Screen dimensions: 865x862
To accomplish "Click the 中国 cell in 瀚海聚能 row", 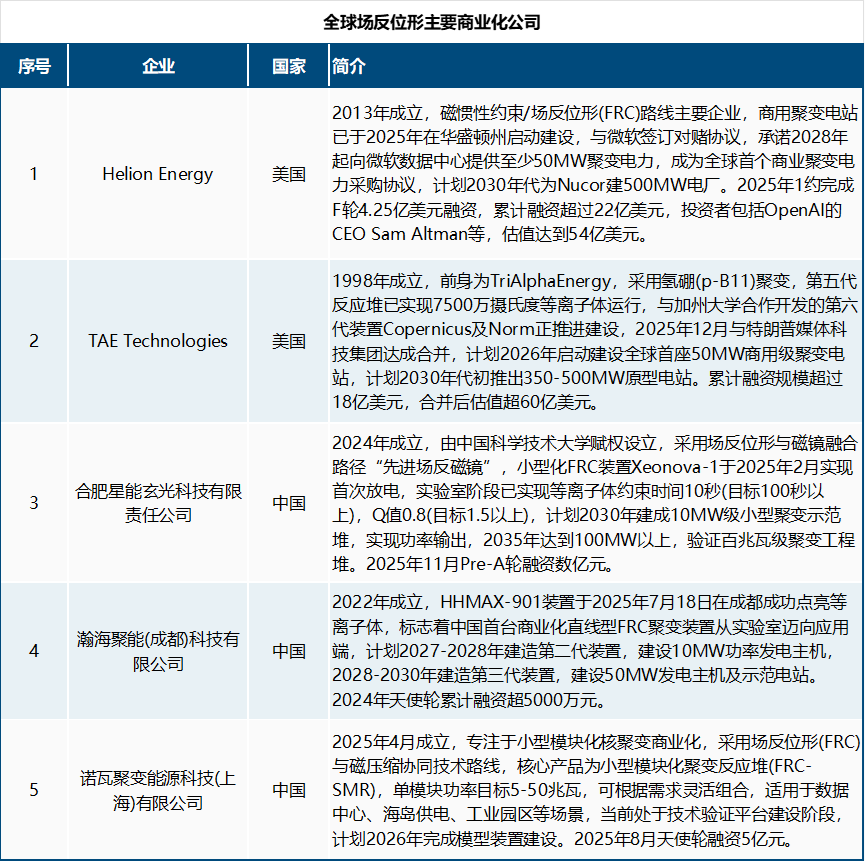I will tap(289, 651).
